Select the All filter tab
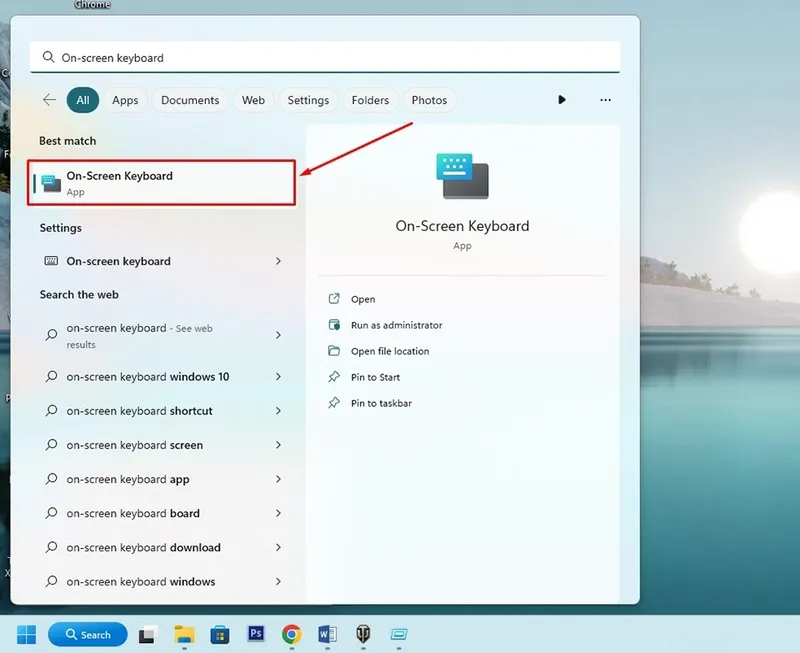Viewport: 800px width, 653px height. [x=83, y=100]
